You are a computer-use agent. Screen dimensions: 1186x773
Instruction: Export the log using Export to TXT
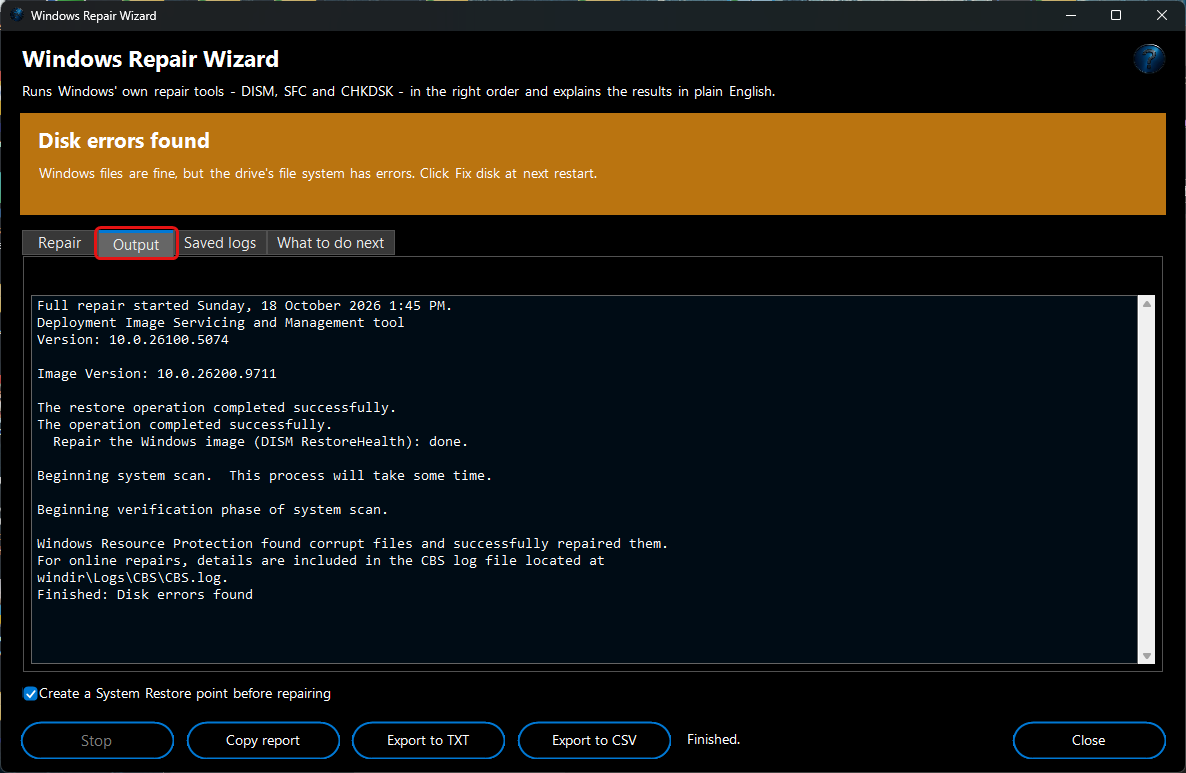tap(428, 740)
